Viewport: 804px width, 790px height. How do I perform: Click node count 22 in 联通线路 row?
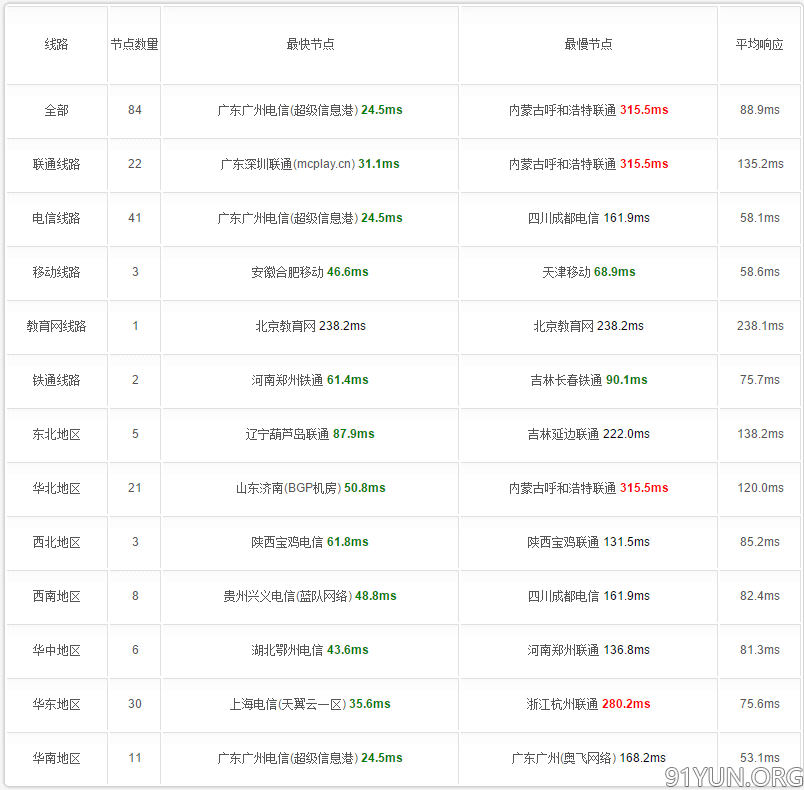[x=135, y=164]
